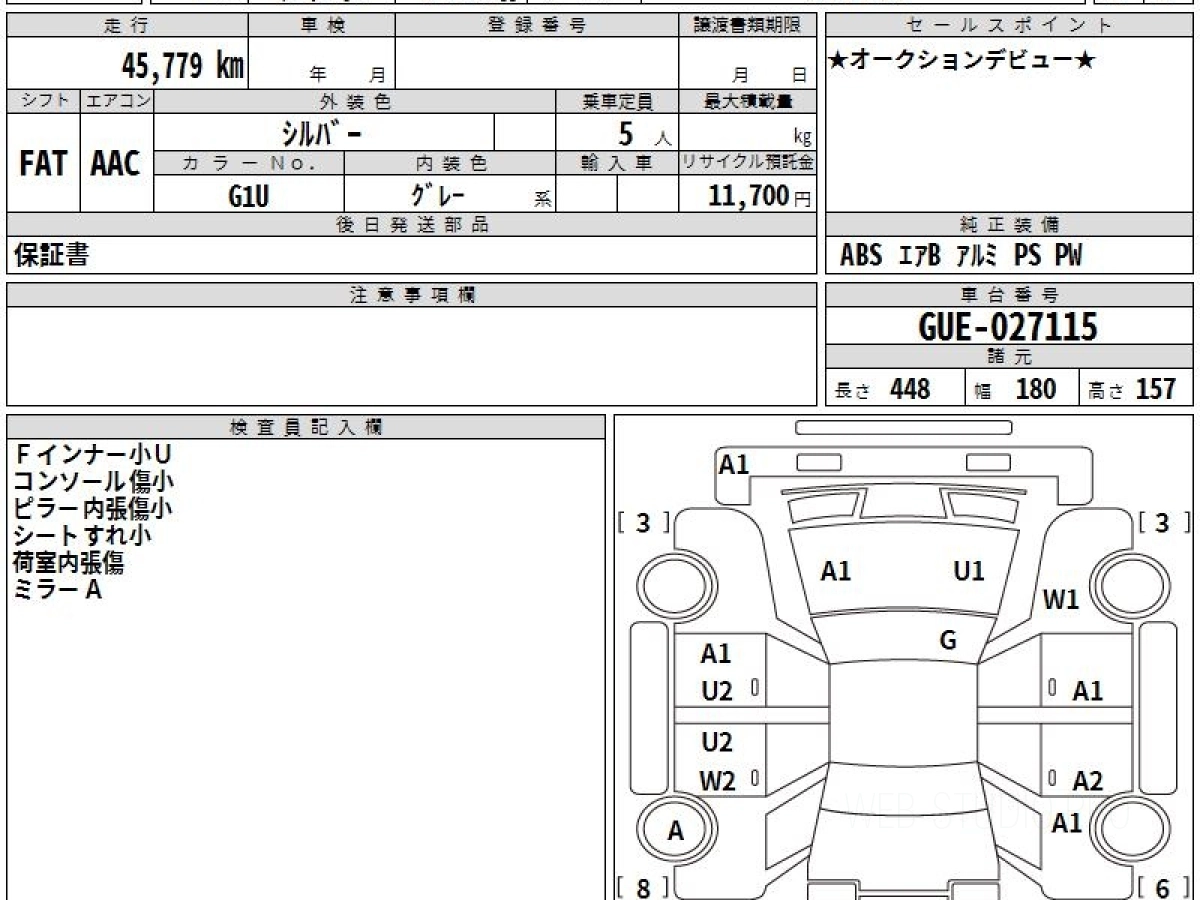Screen dimensions: 1200x900
Task: Select the PS equipment label
Action: [x=1027, y=256]
